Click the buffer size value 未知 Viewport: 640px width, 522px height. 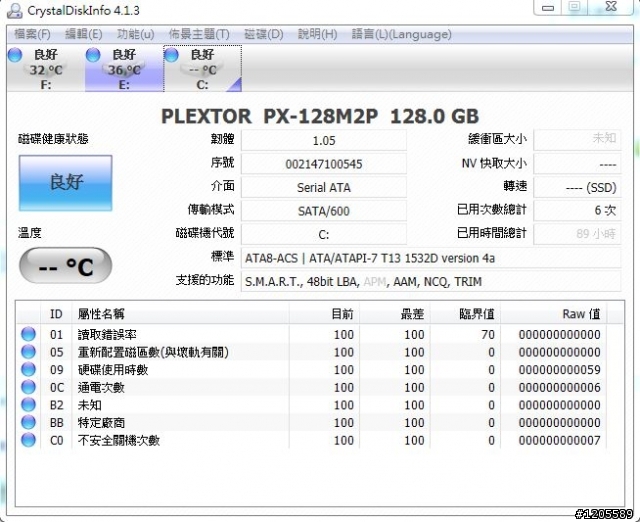click(x=577, y=140)
